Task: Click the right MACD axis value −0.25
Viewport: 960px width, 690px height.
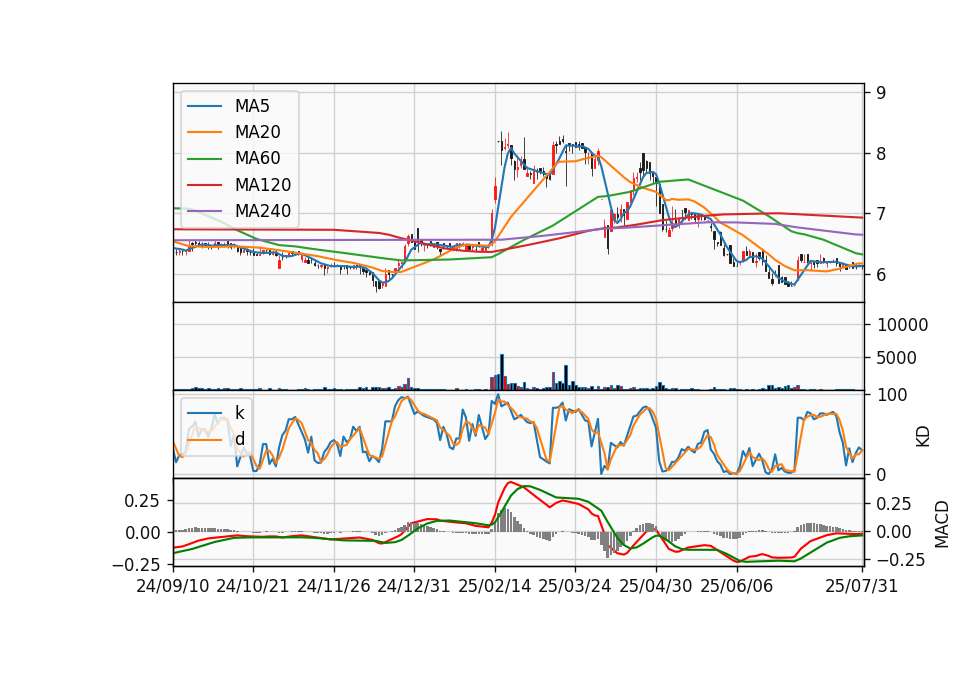Action: (x=901, y=560)
